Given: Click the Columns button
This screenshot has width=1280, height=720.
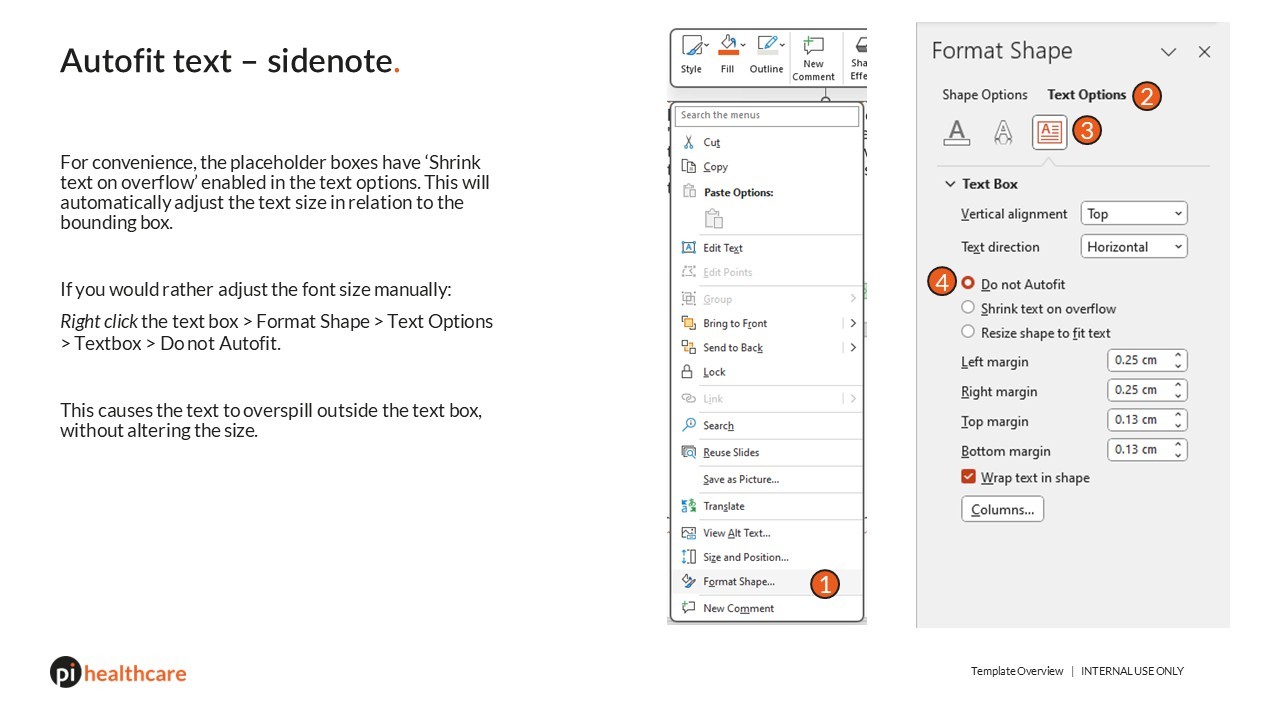Looking at the screenshot, I should tap(1002, 509).
